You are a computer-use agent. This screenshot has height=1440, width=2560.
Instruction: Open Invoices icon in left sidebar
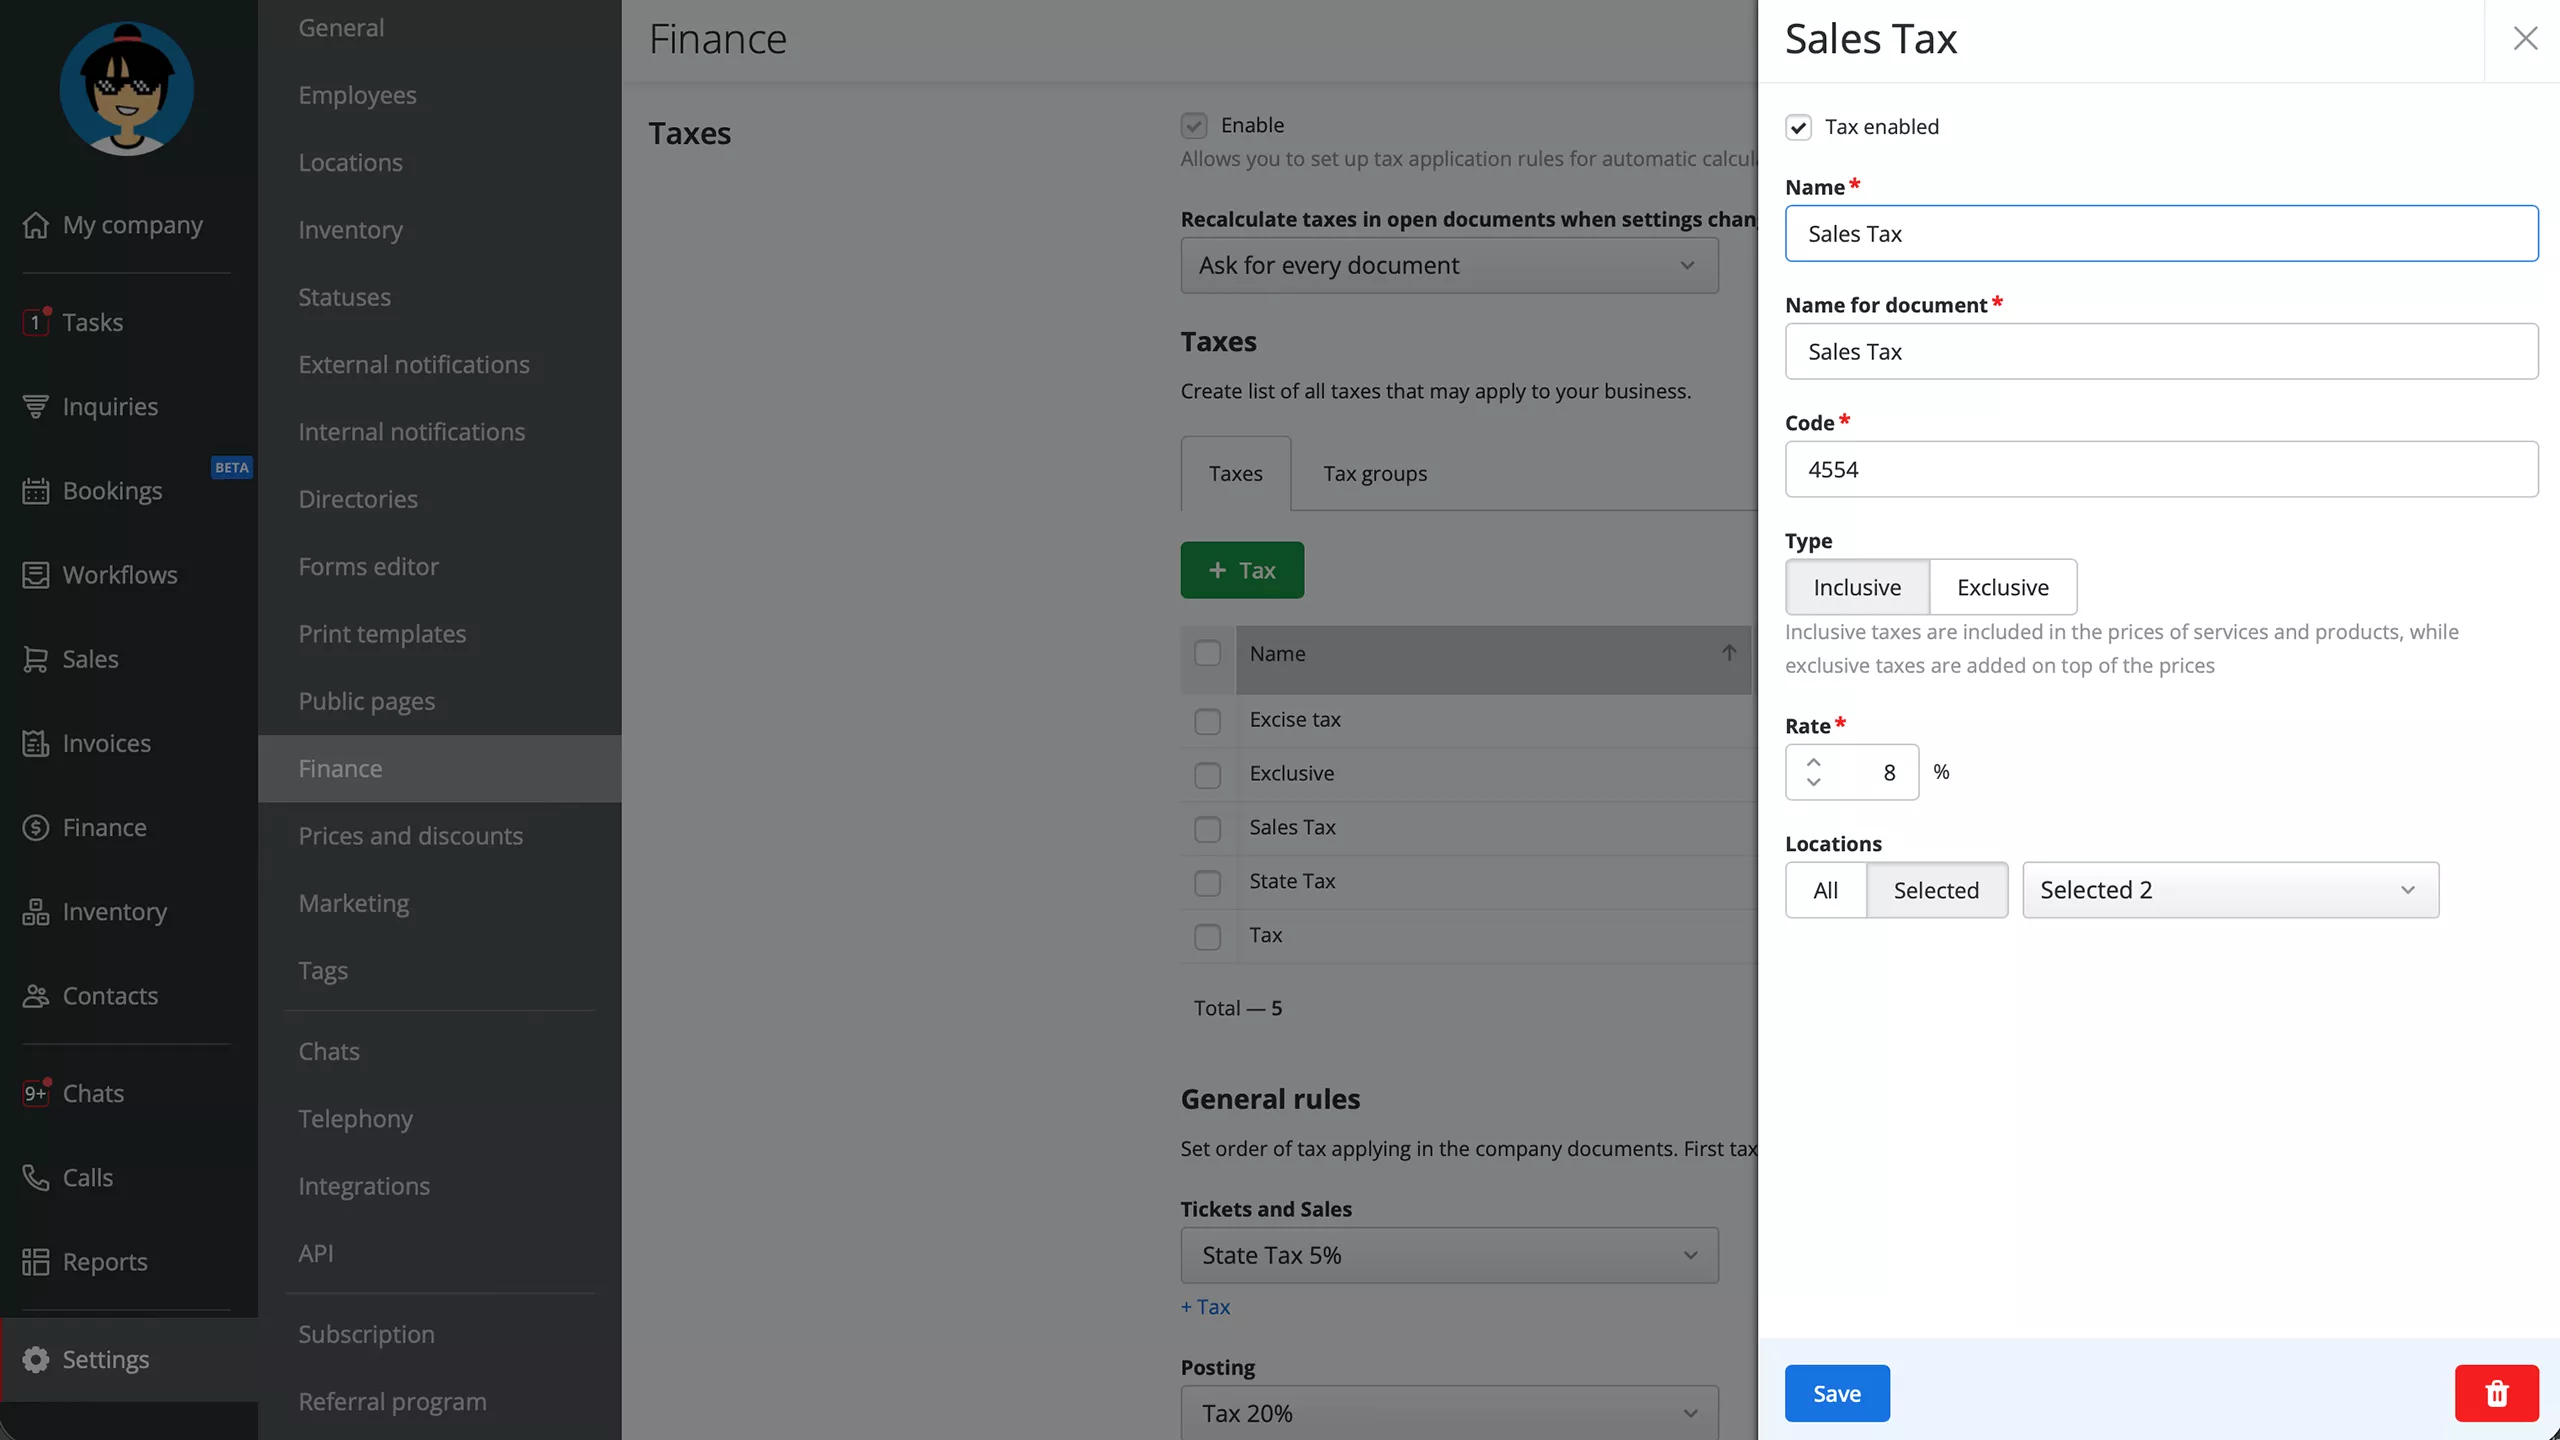(36, 743)
